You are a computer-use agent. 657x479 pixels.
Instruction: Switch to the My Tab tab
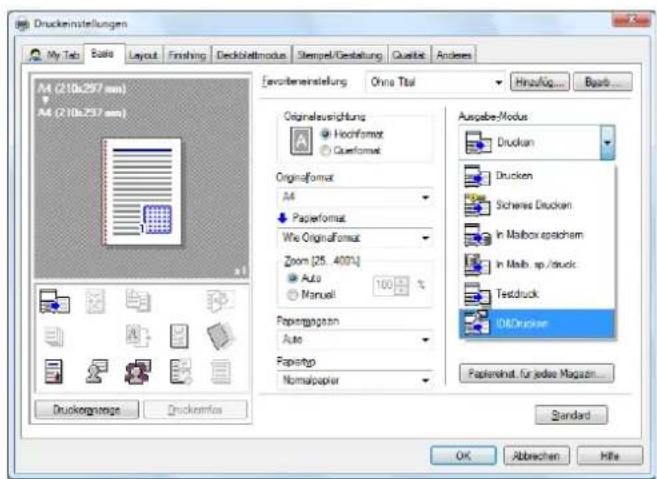[53, 55]
